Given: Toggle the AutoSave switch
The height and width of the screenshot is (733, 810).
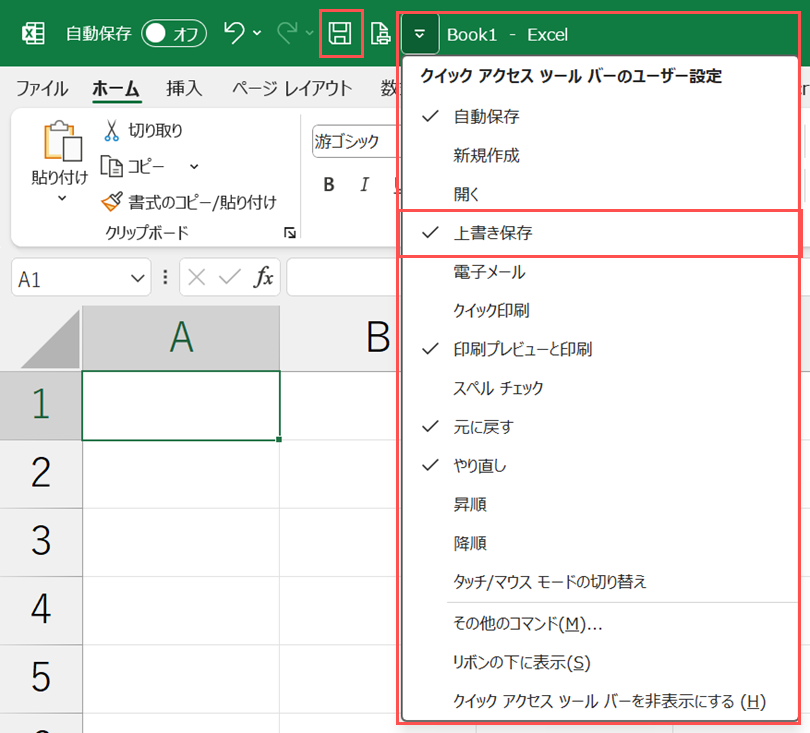Looking at the screenshot, I should tap(174, 34).
